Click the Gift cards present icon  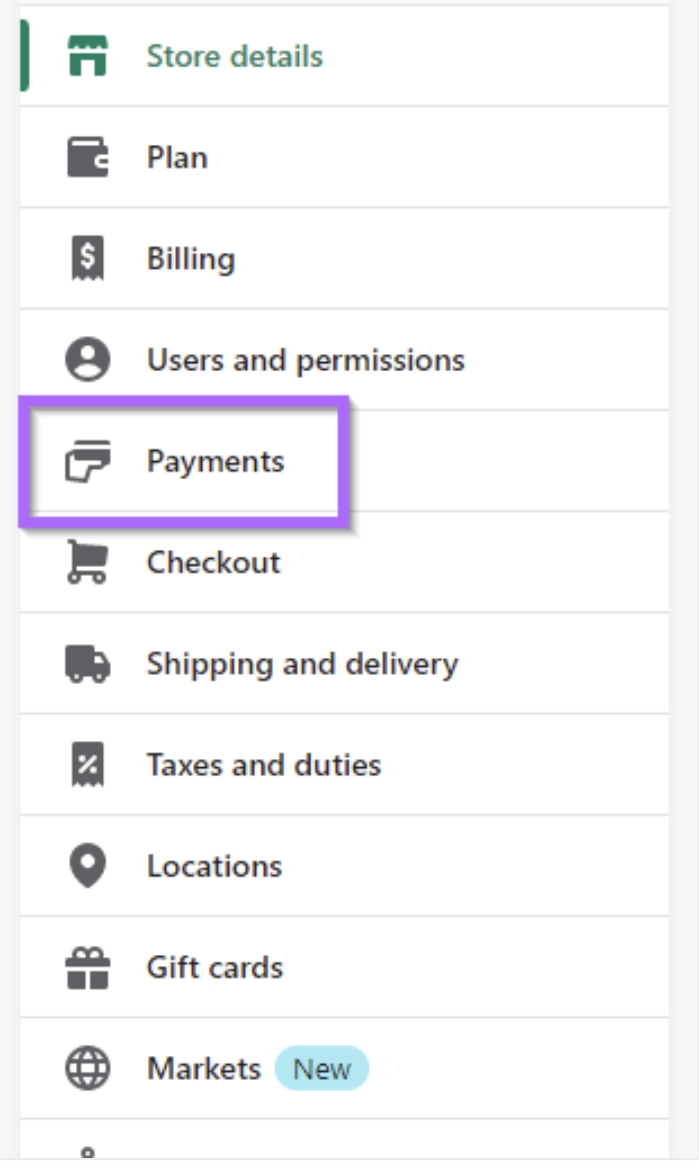pos(88,967)
